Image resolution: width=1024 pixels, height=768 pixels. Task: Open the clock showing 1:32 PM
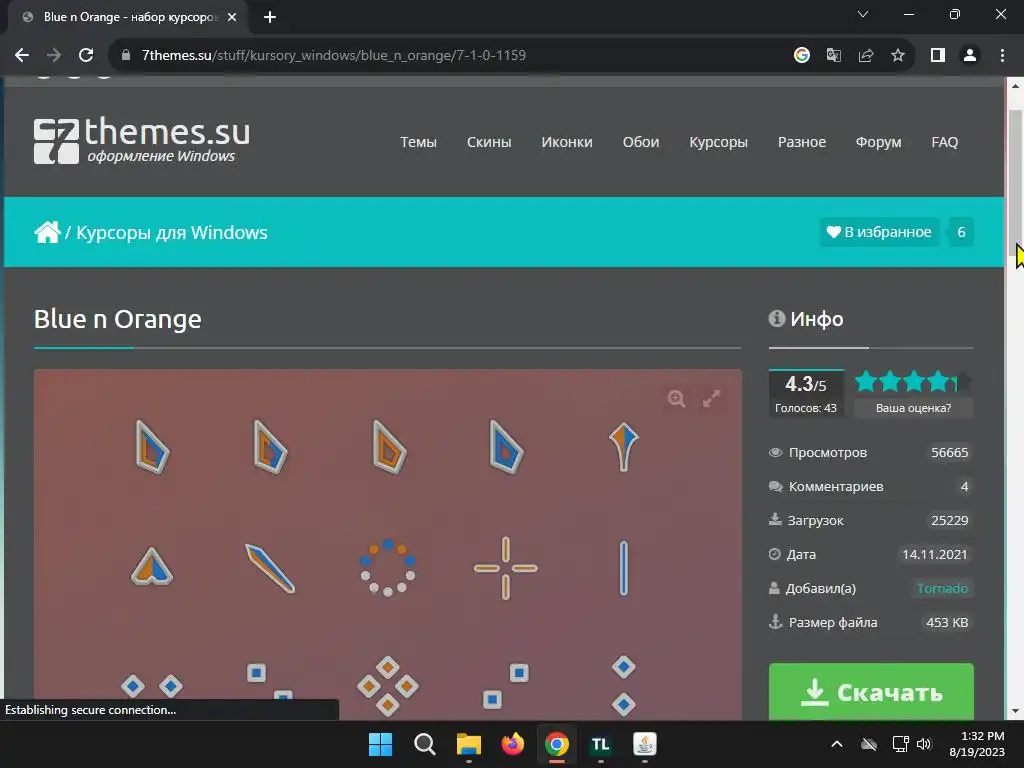coord(977,744)
